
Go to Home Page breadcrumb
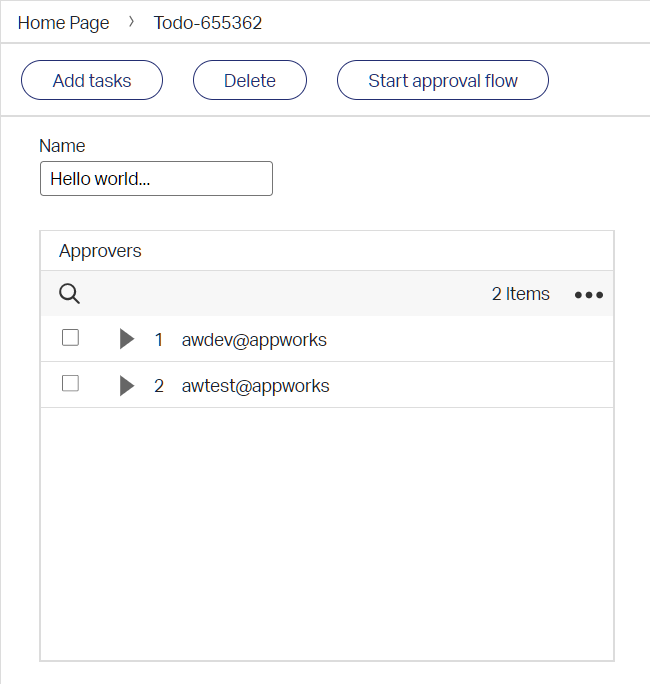pyautogui.click(x=64, y=23)
